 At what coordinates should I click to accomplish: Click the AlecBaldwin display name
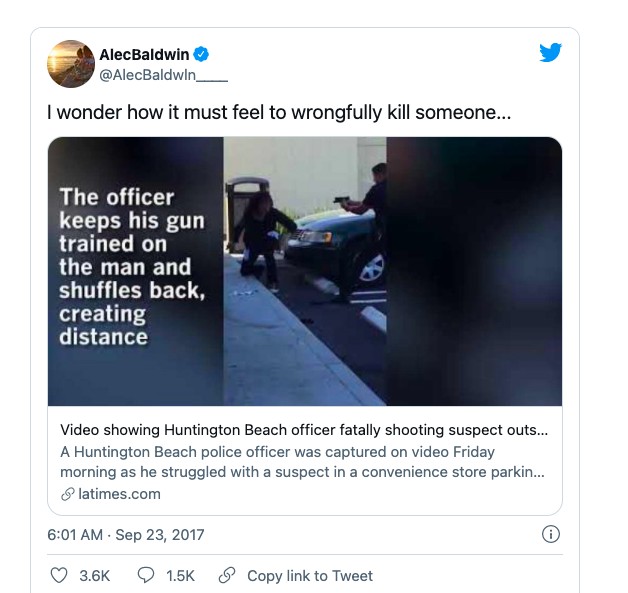coord(144,54)
